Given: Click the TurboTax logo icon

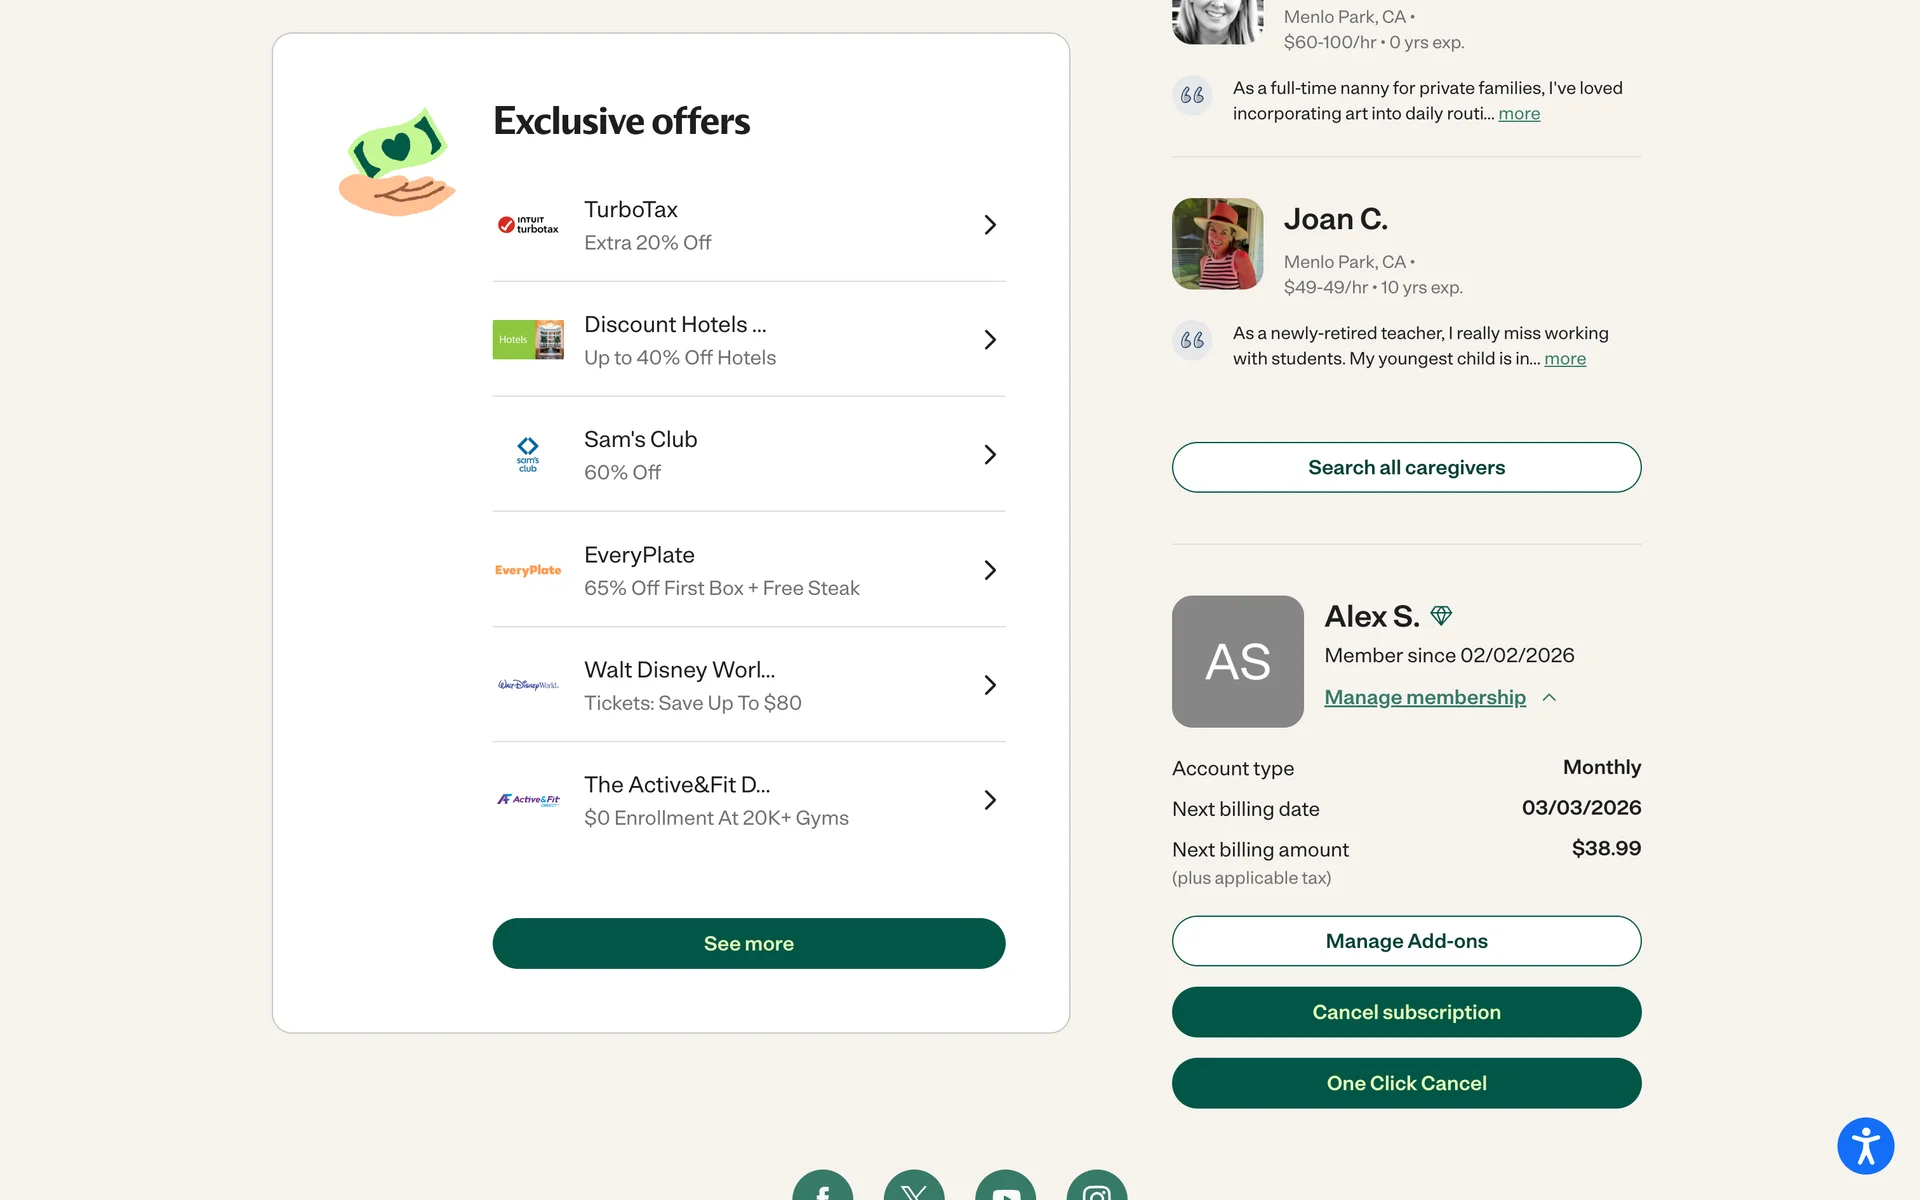Looking at the screenshot, I should (x=528, y=225).
